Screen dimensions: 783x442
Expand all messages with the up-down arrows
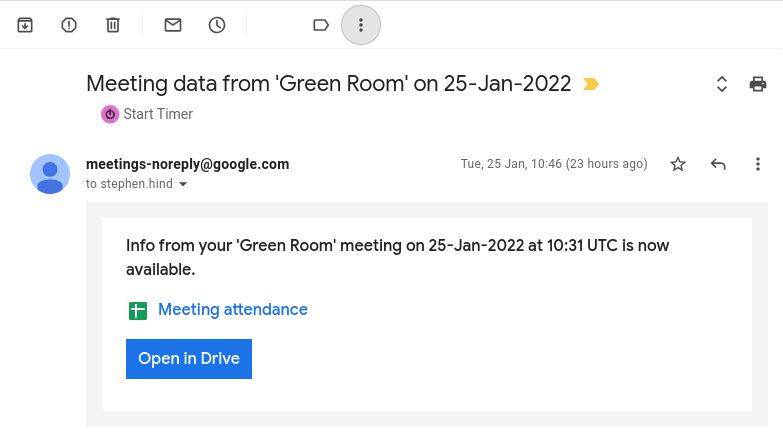click(722, 84)
